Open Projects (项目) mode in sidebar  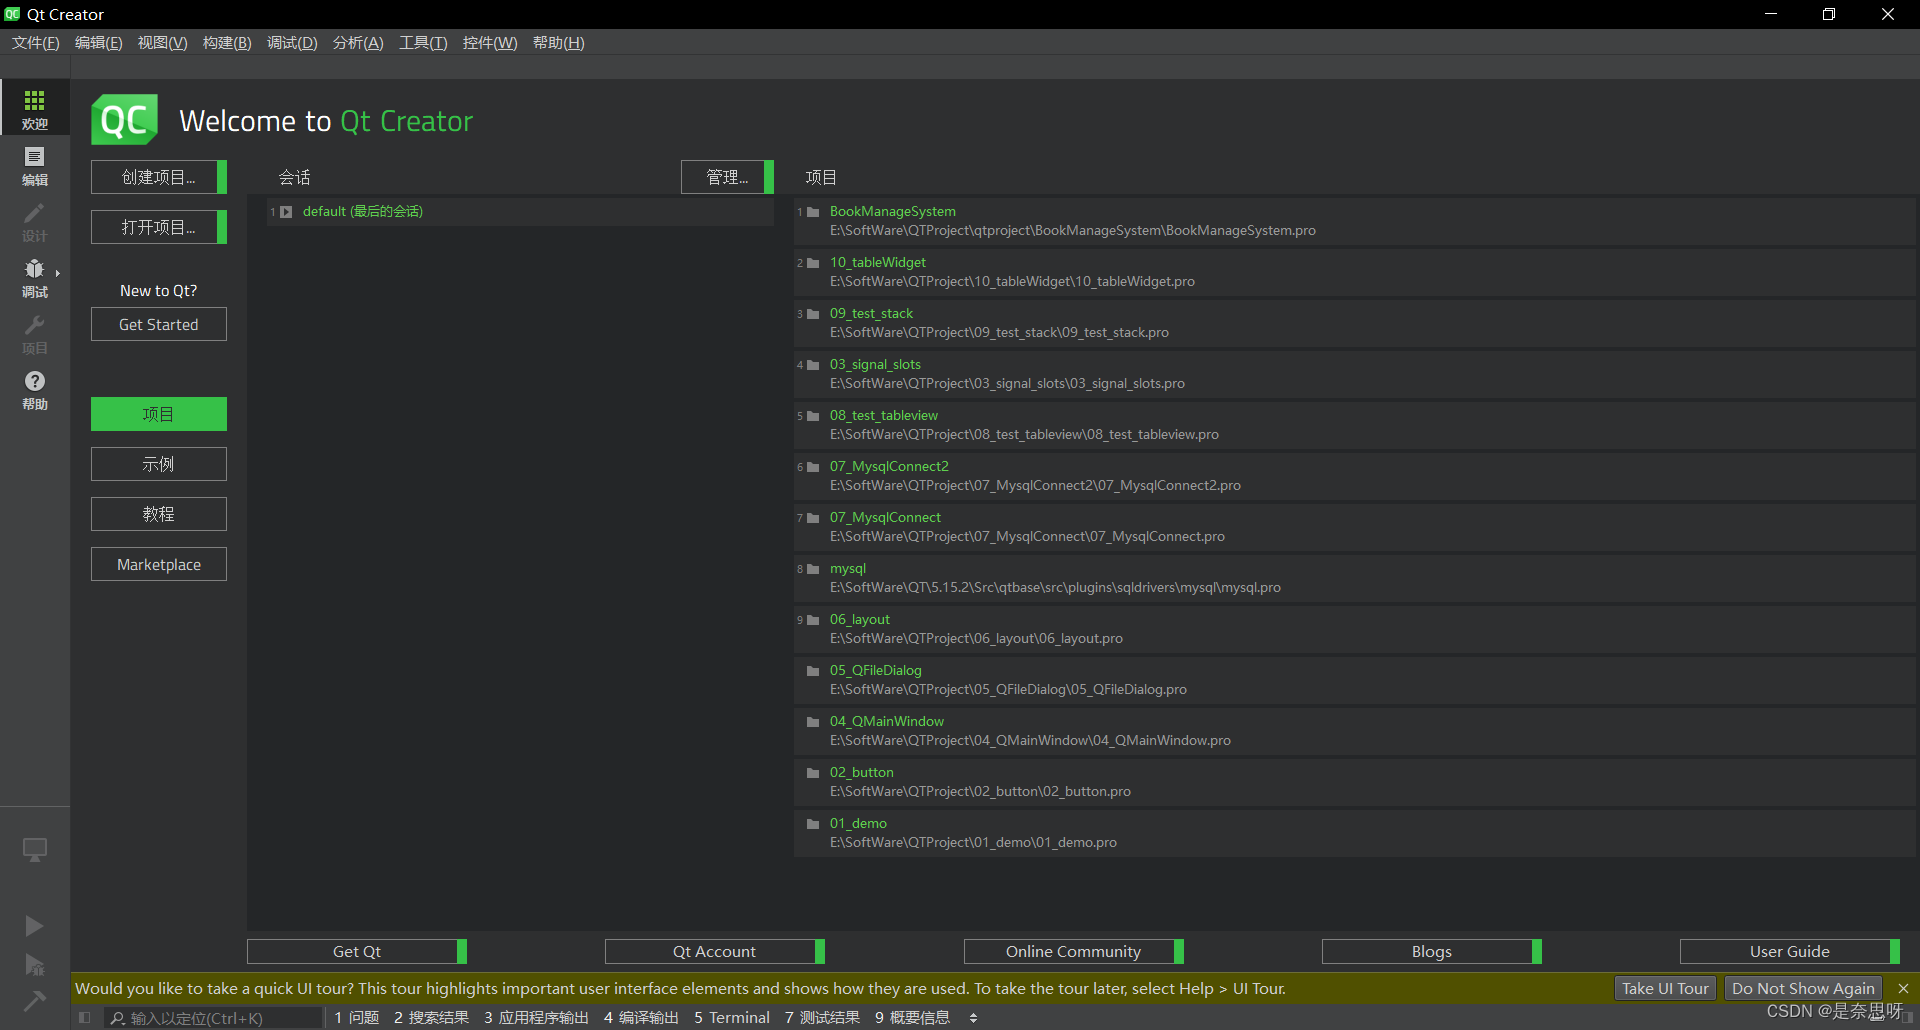35,333
